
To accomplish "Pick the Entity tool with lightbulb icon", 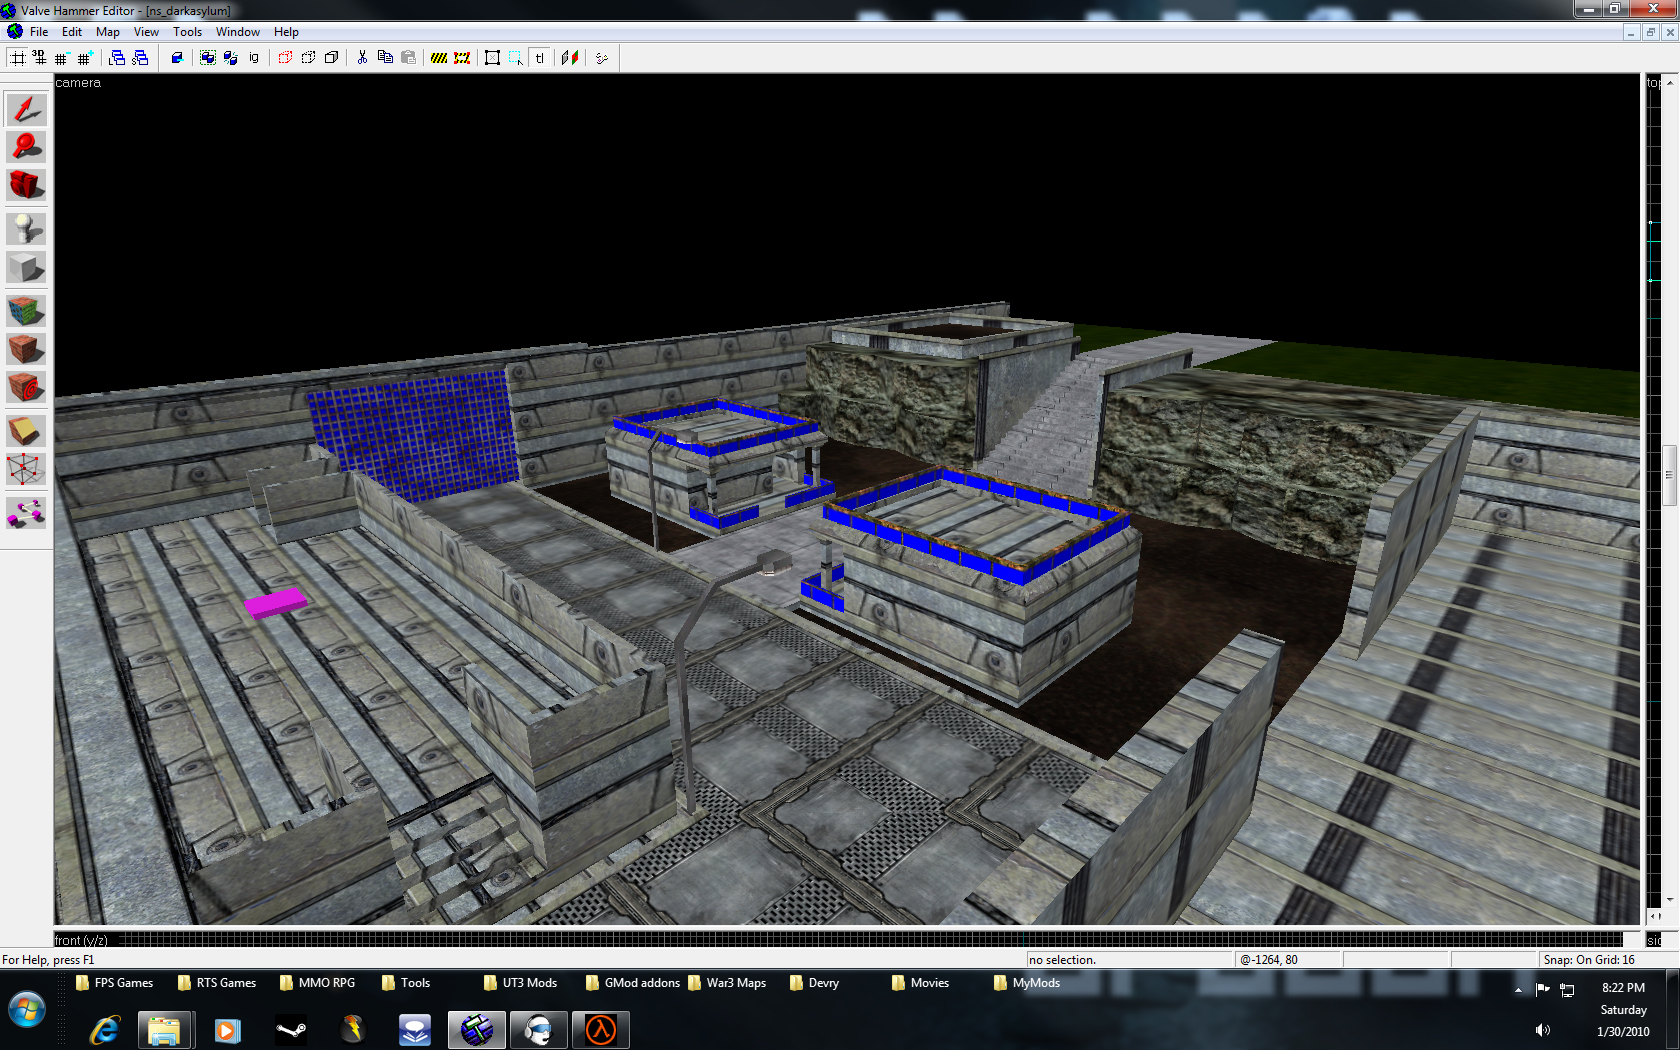I will [x=26, y=229].
